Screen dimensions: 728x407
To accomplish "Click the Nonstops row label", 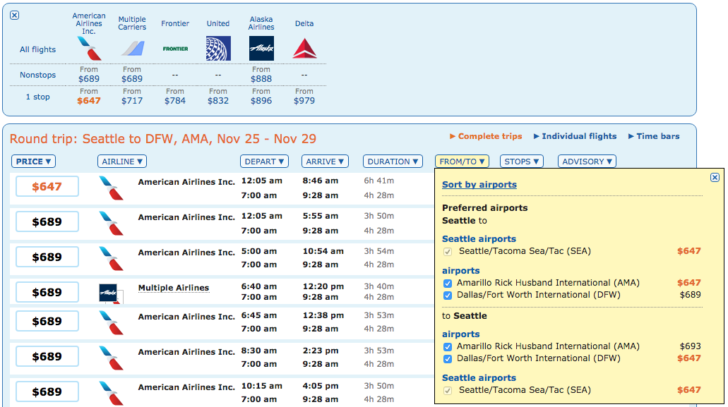I will (38, 75).
